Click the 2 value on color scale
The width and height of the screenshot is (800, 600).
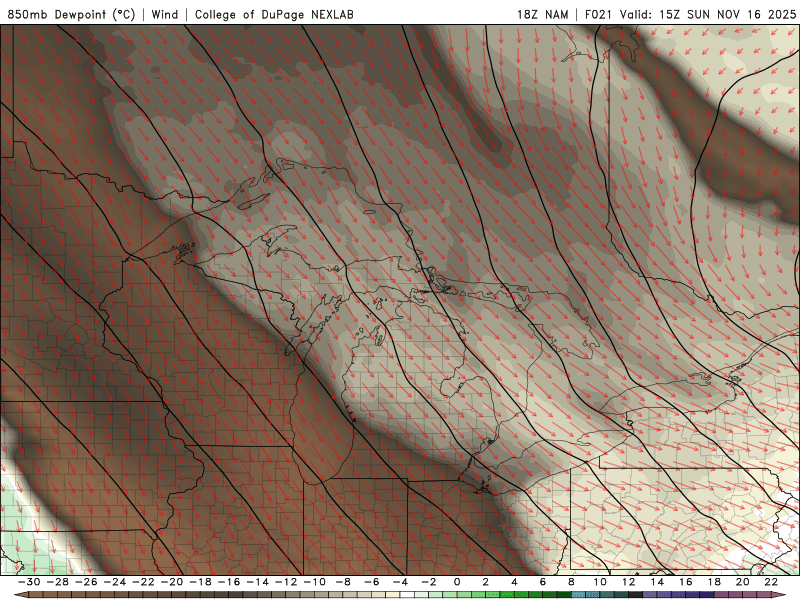(486, 582)
